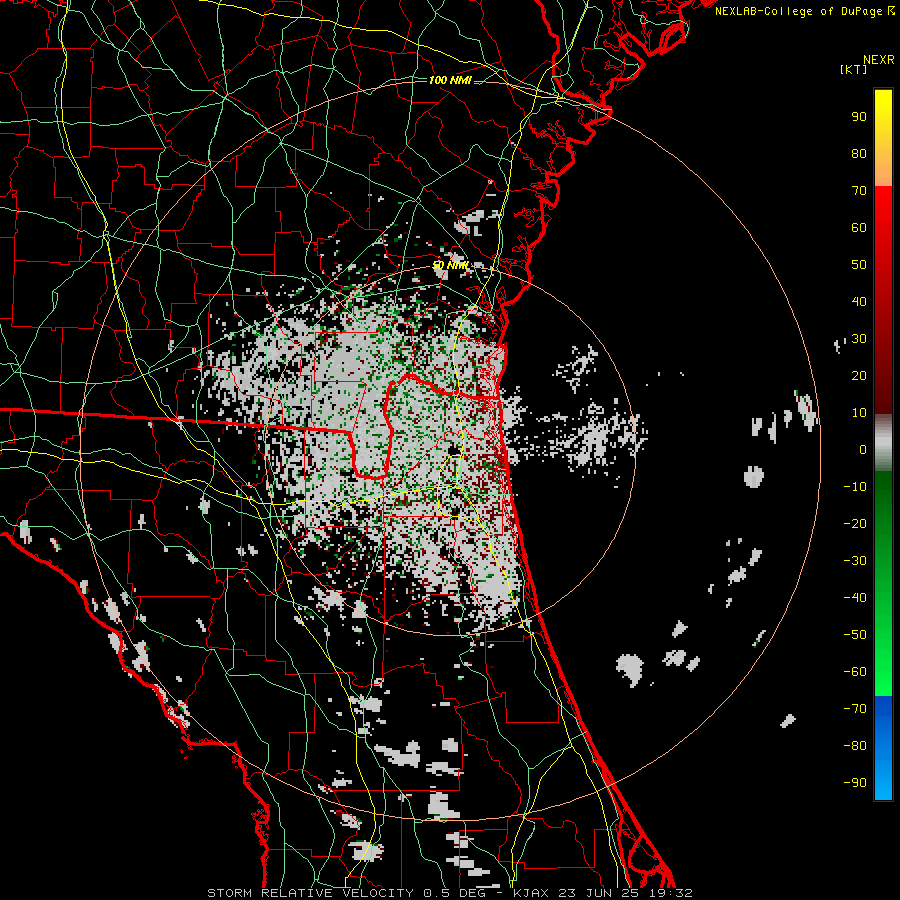Image resolution: width=900 pixels, height=900 pixels.
Task: Click the 20 value on the velocity scale
Action: click(859, 376)
